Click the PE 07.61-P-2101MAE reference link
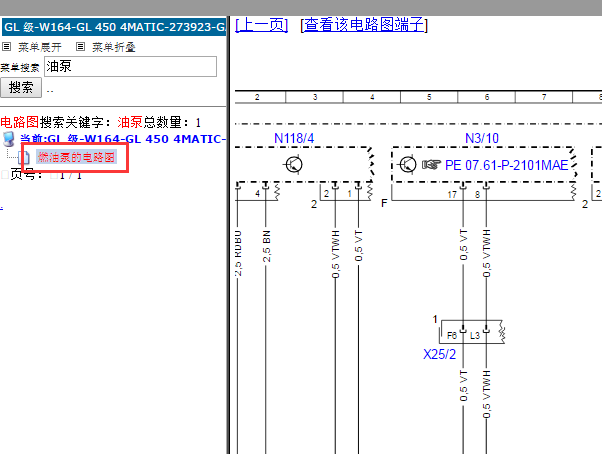 [506, 165]
